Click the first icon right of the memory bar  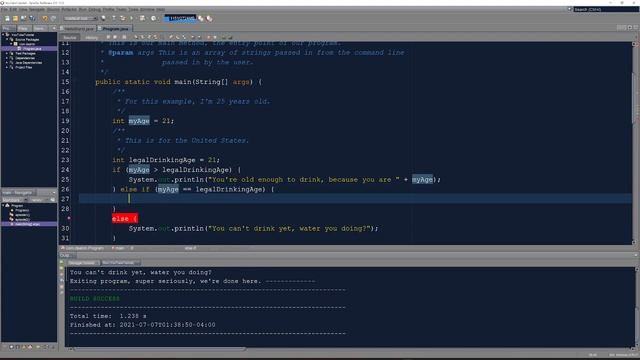coord(200,18)
